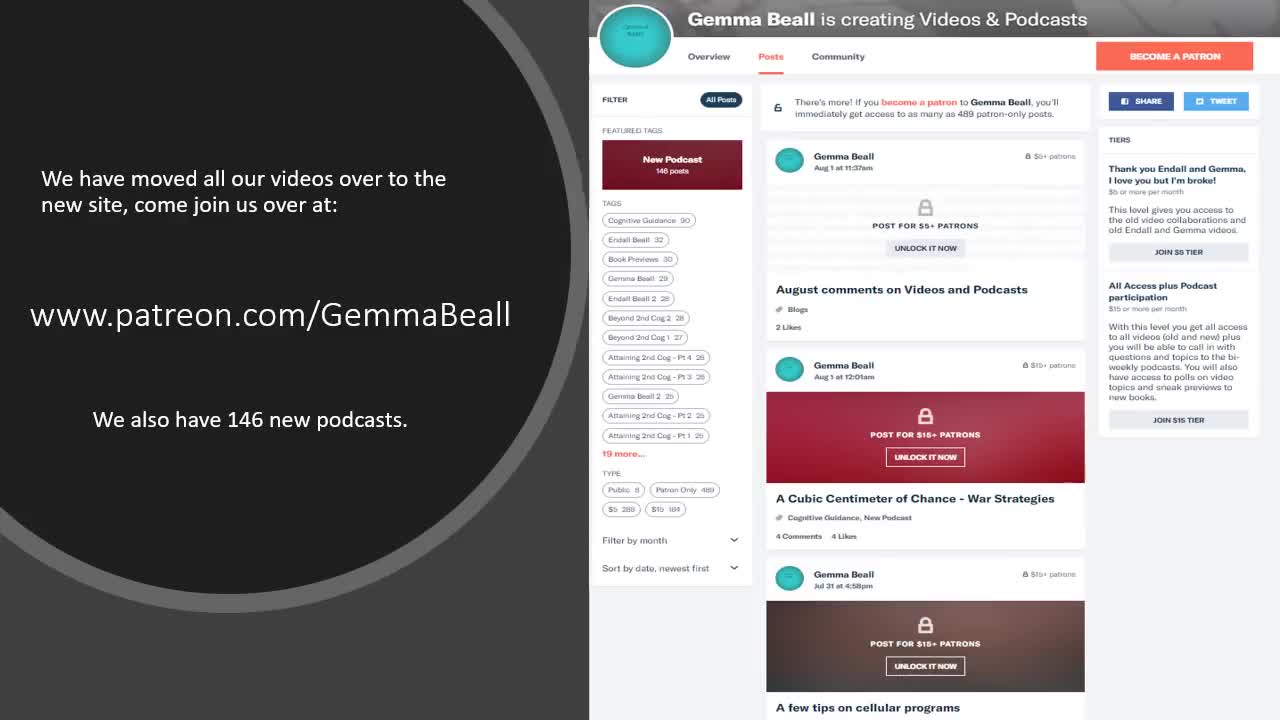Filter by $5 tier post type
1280x720 pixels.
pos(622,509)
